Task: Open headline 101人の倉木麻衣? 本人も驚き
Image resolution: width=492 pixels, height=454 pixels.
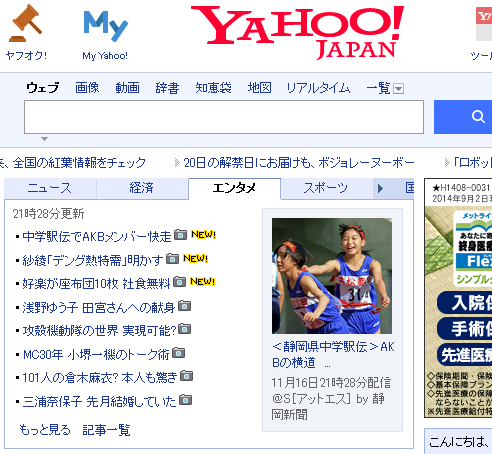Action: pyautogui.click(x=100, y=378)
